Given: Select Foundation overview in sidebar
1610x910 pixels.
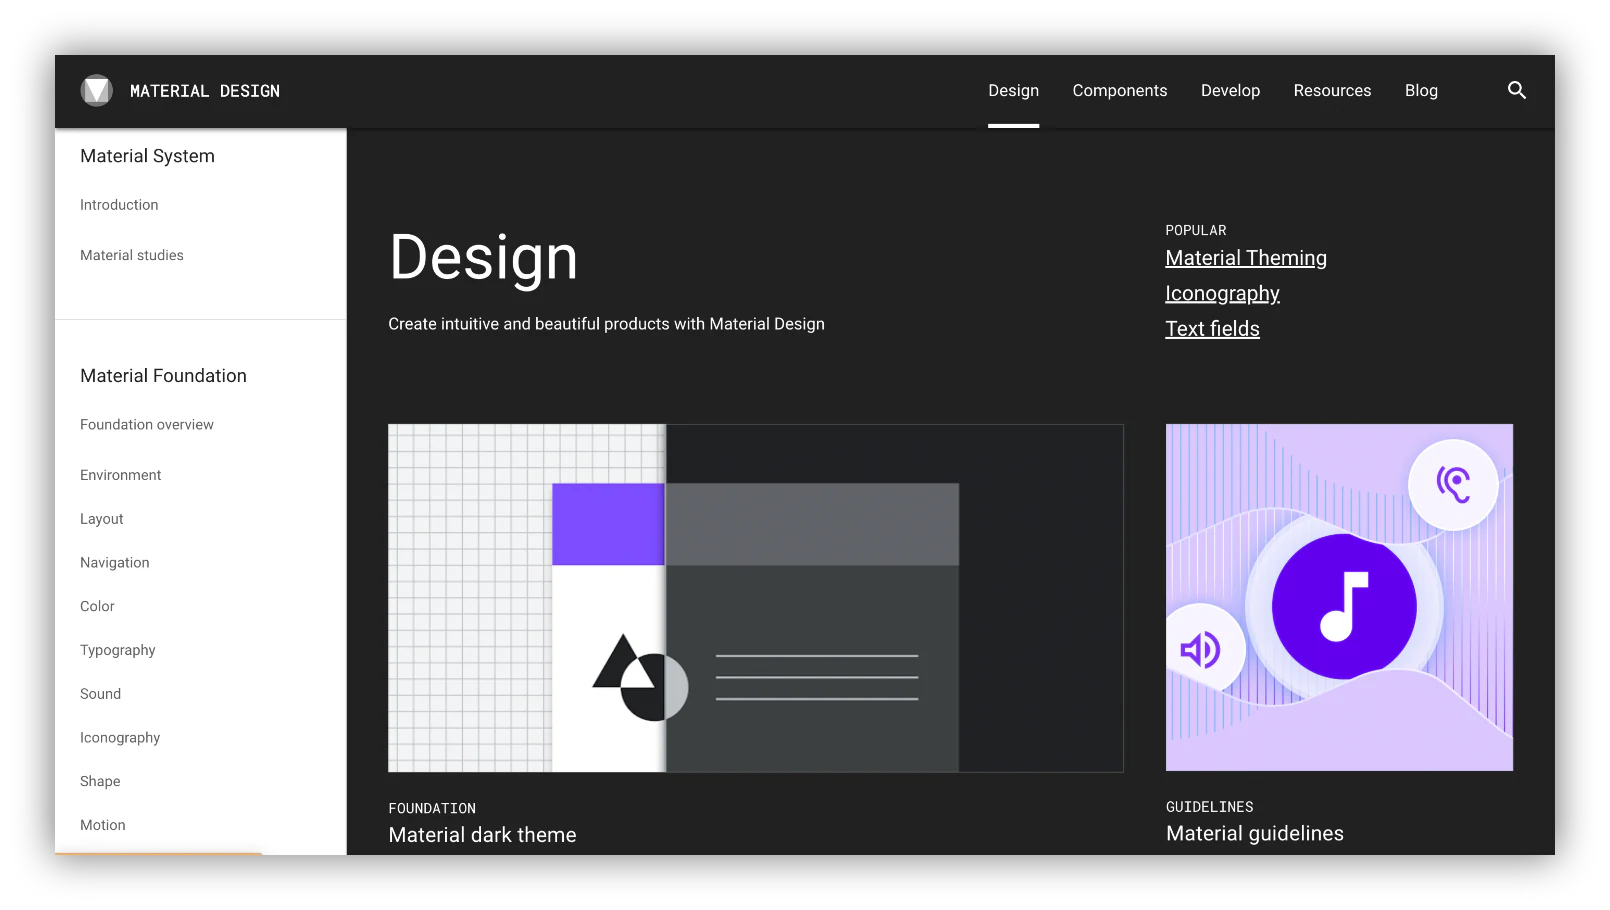Looking at the screenshot, I should (147, 425).
